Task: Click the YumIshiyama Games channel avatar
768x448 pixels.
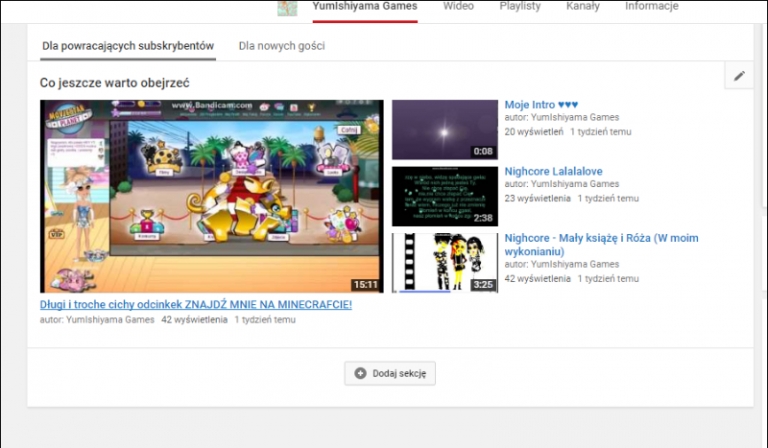Action: tap(287, 7)
